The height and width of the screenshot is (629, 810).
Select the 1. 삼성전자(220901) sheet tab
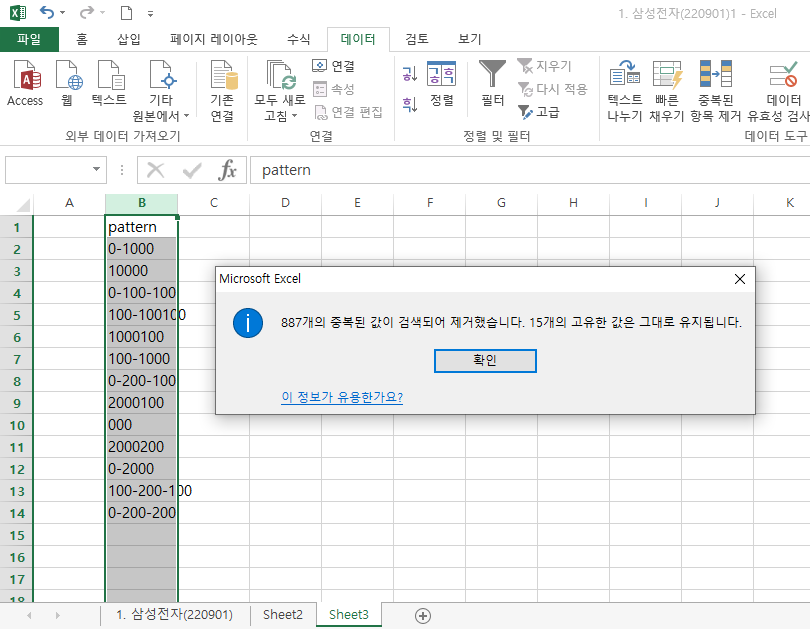coord(174,615)
